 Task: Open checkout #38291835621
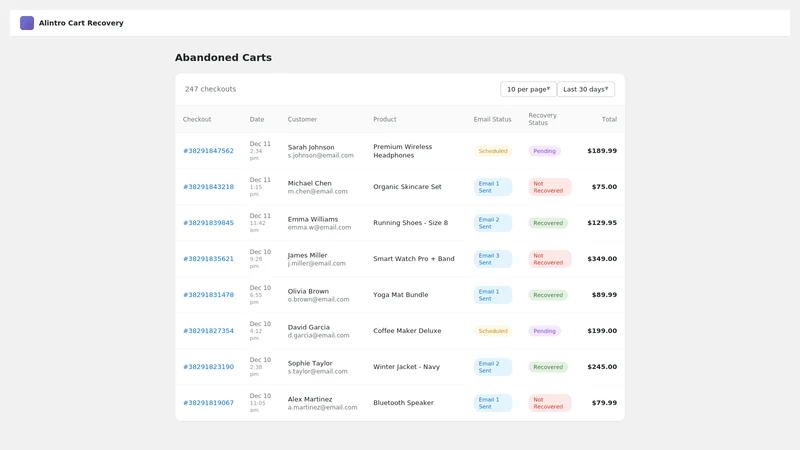click(208, 259)
